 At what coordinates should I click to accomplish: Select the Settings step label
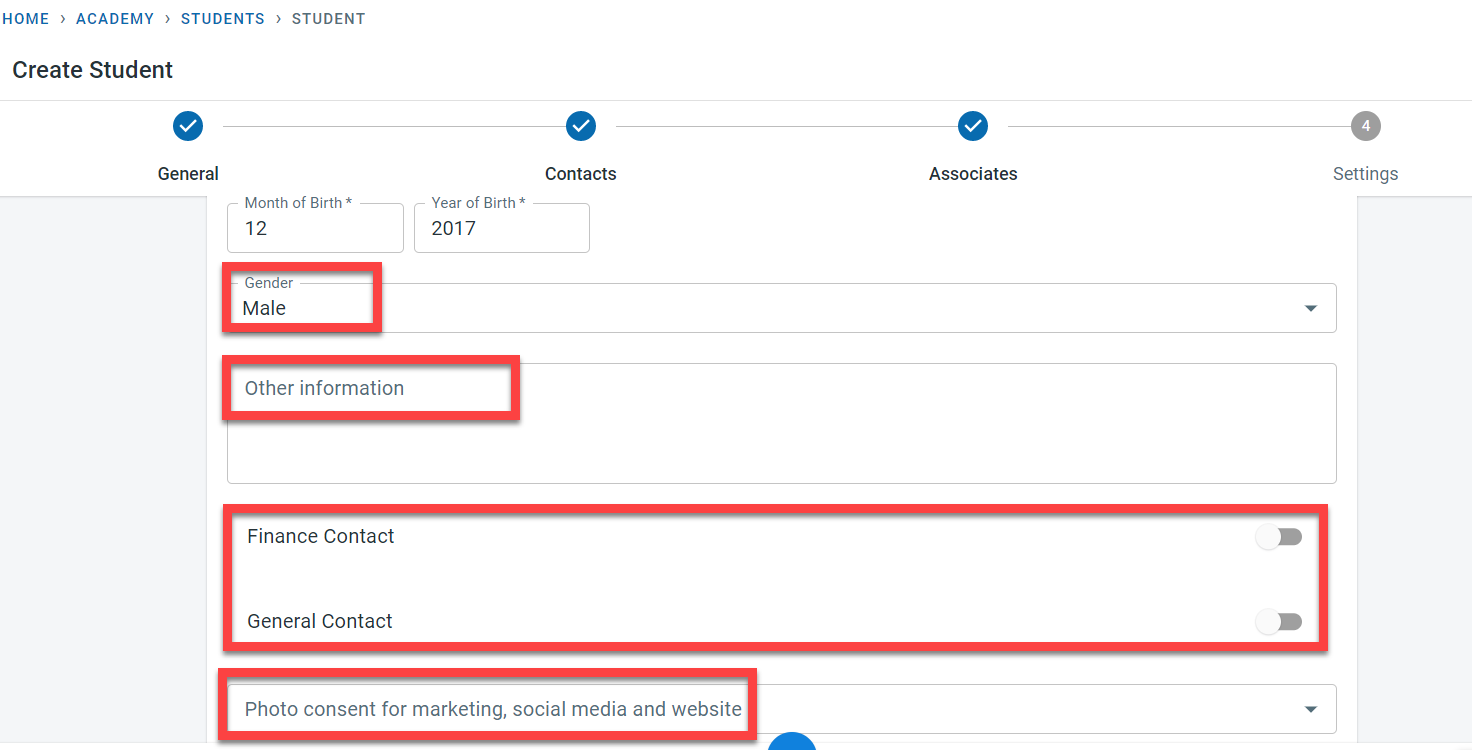[1365, 174]
